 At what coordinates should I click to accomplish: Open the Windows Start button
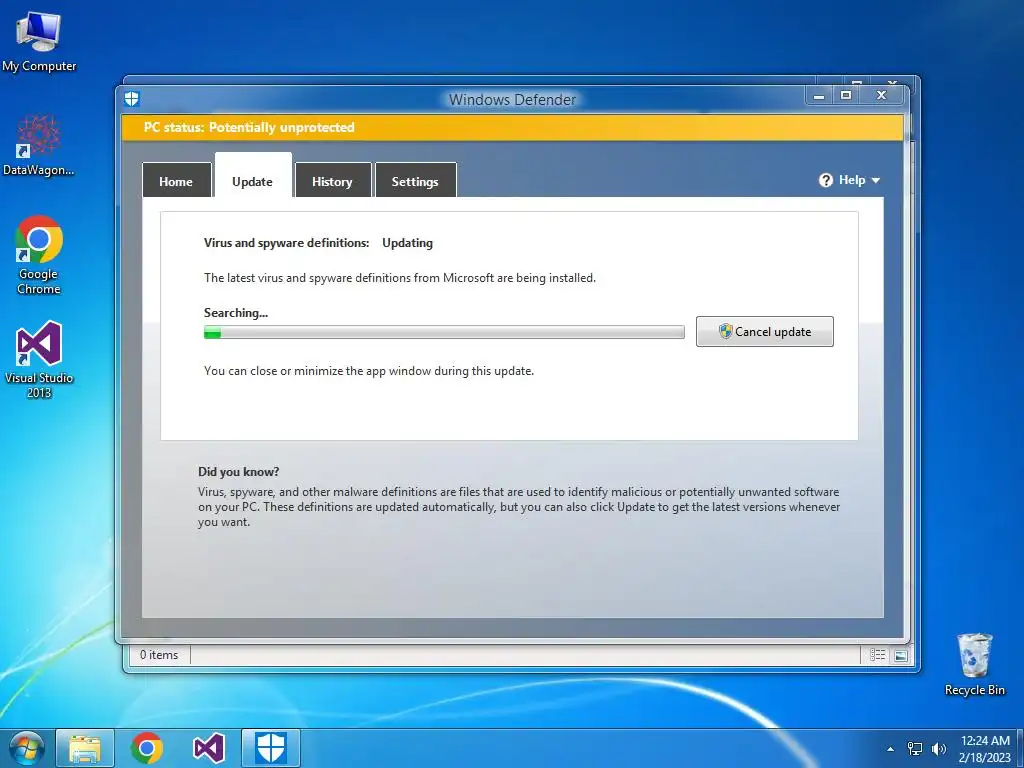(25, 748)
